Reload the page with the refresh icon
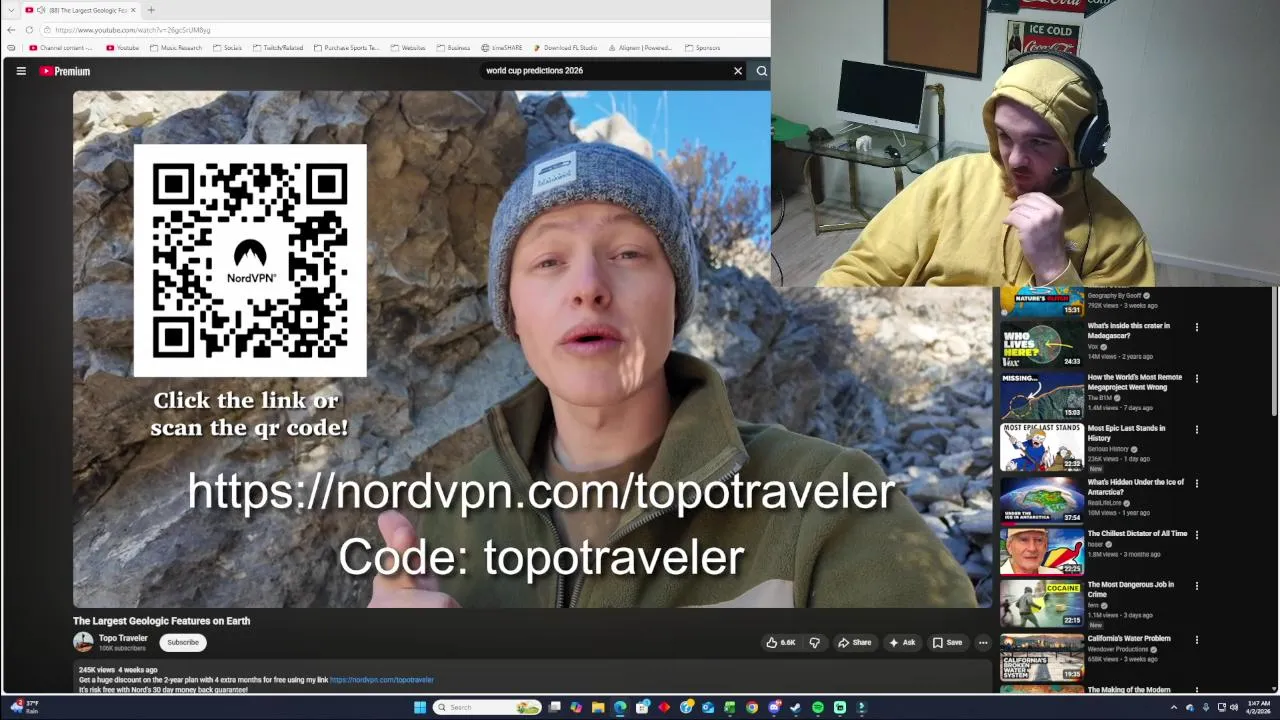1280x720 pixels. click(29, 30)
